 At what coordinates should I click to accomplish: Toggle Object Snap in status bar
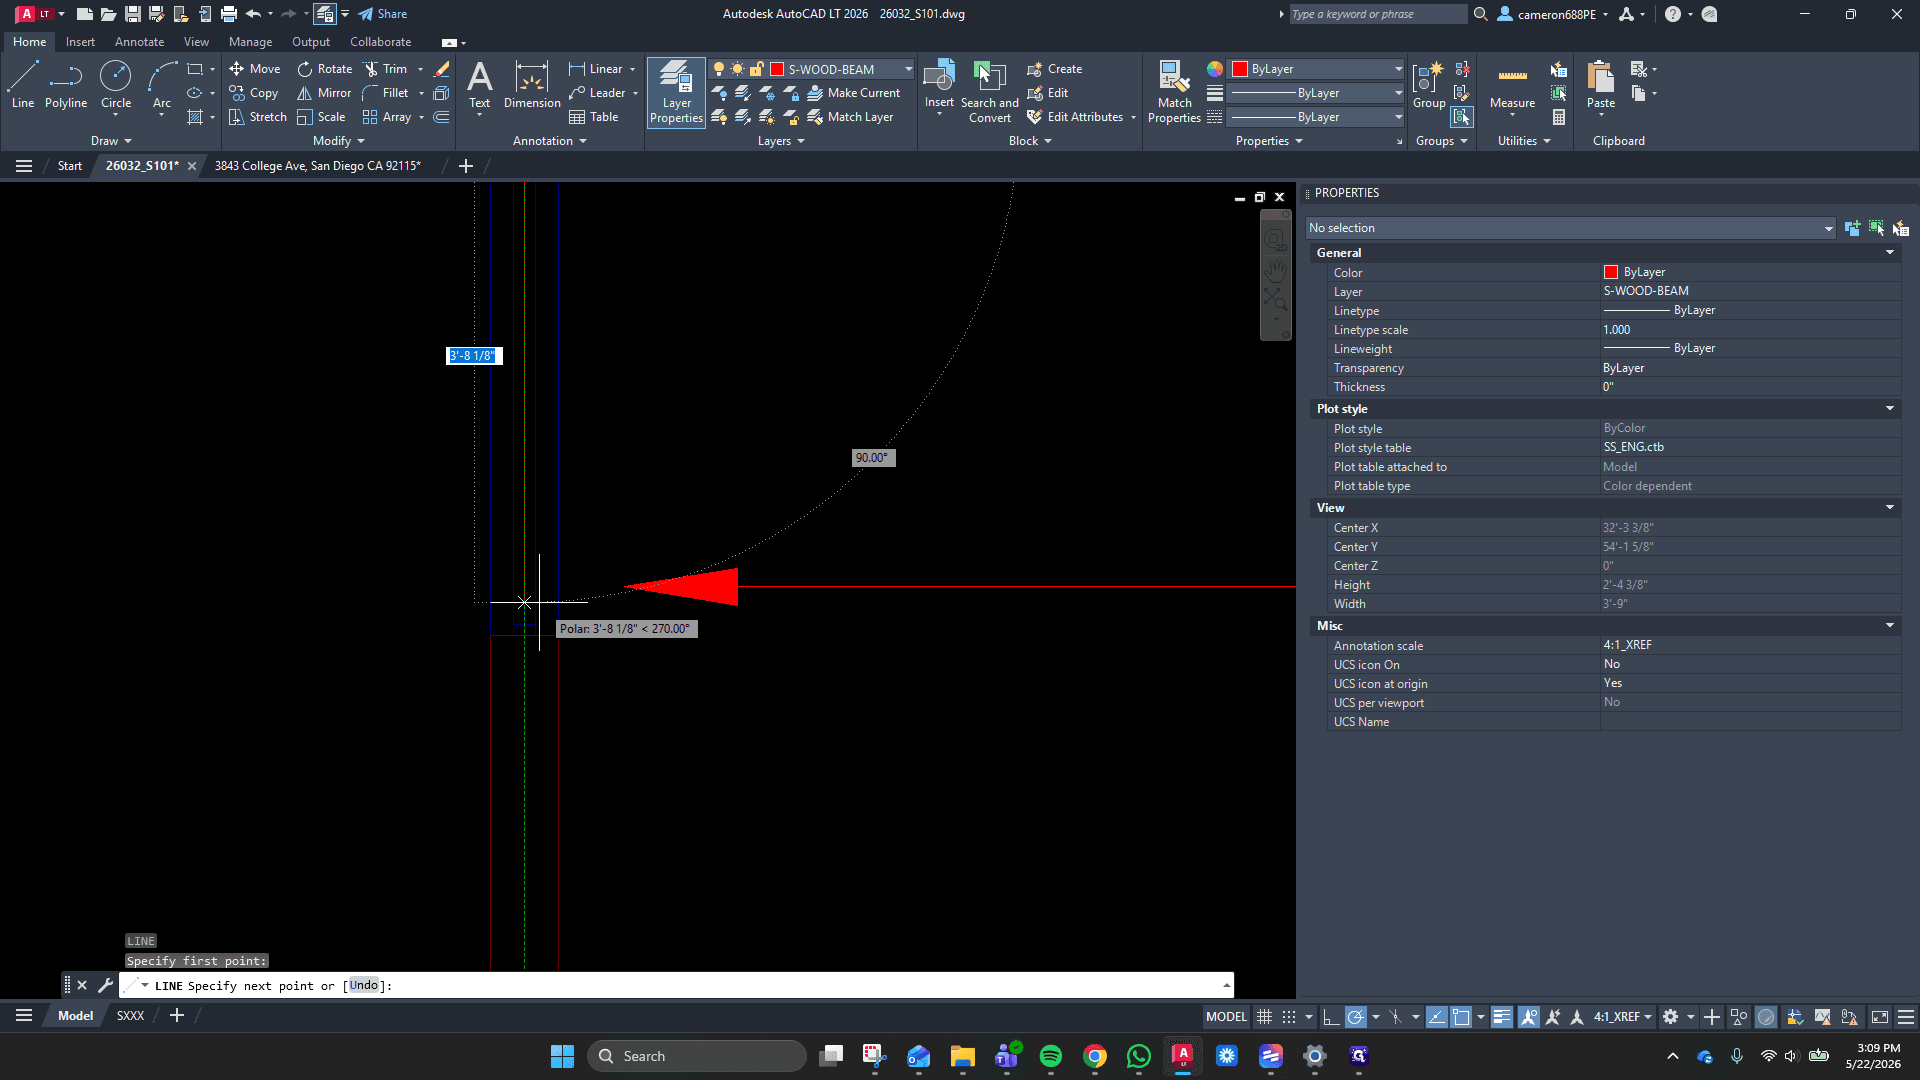click(x=1461, y=1017)
